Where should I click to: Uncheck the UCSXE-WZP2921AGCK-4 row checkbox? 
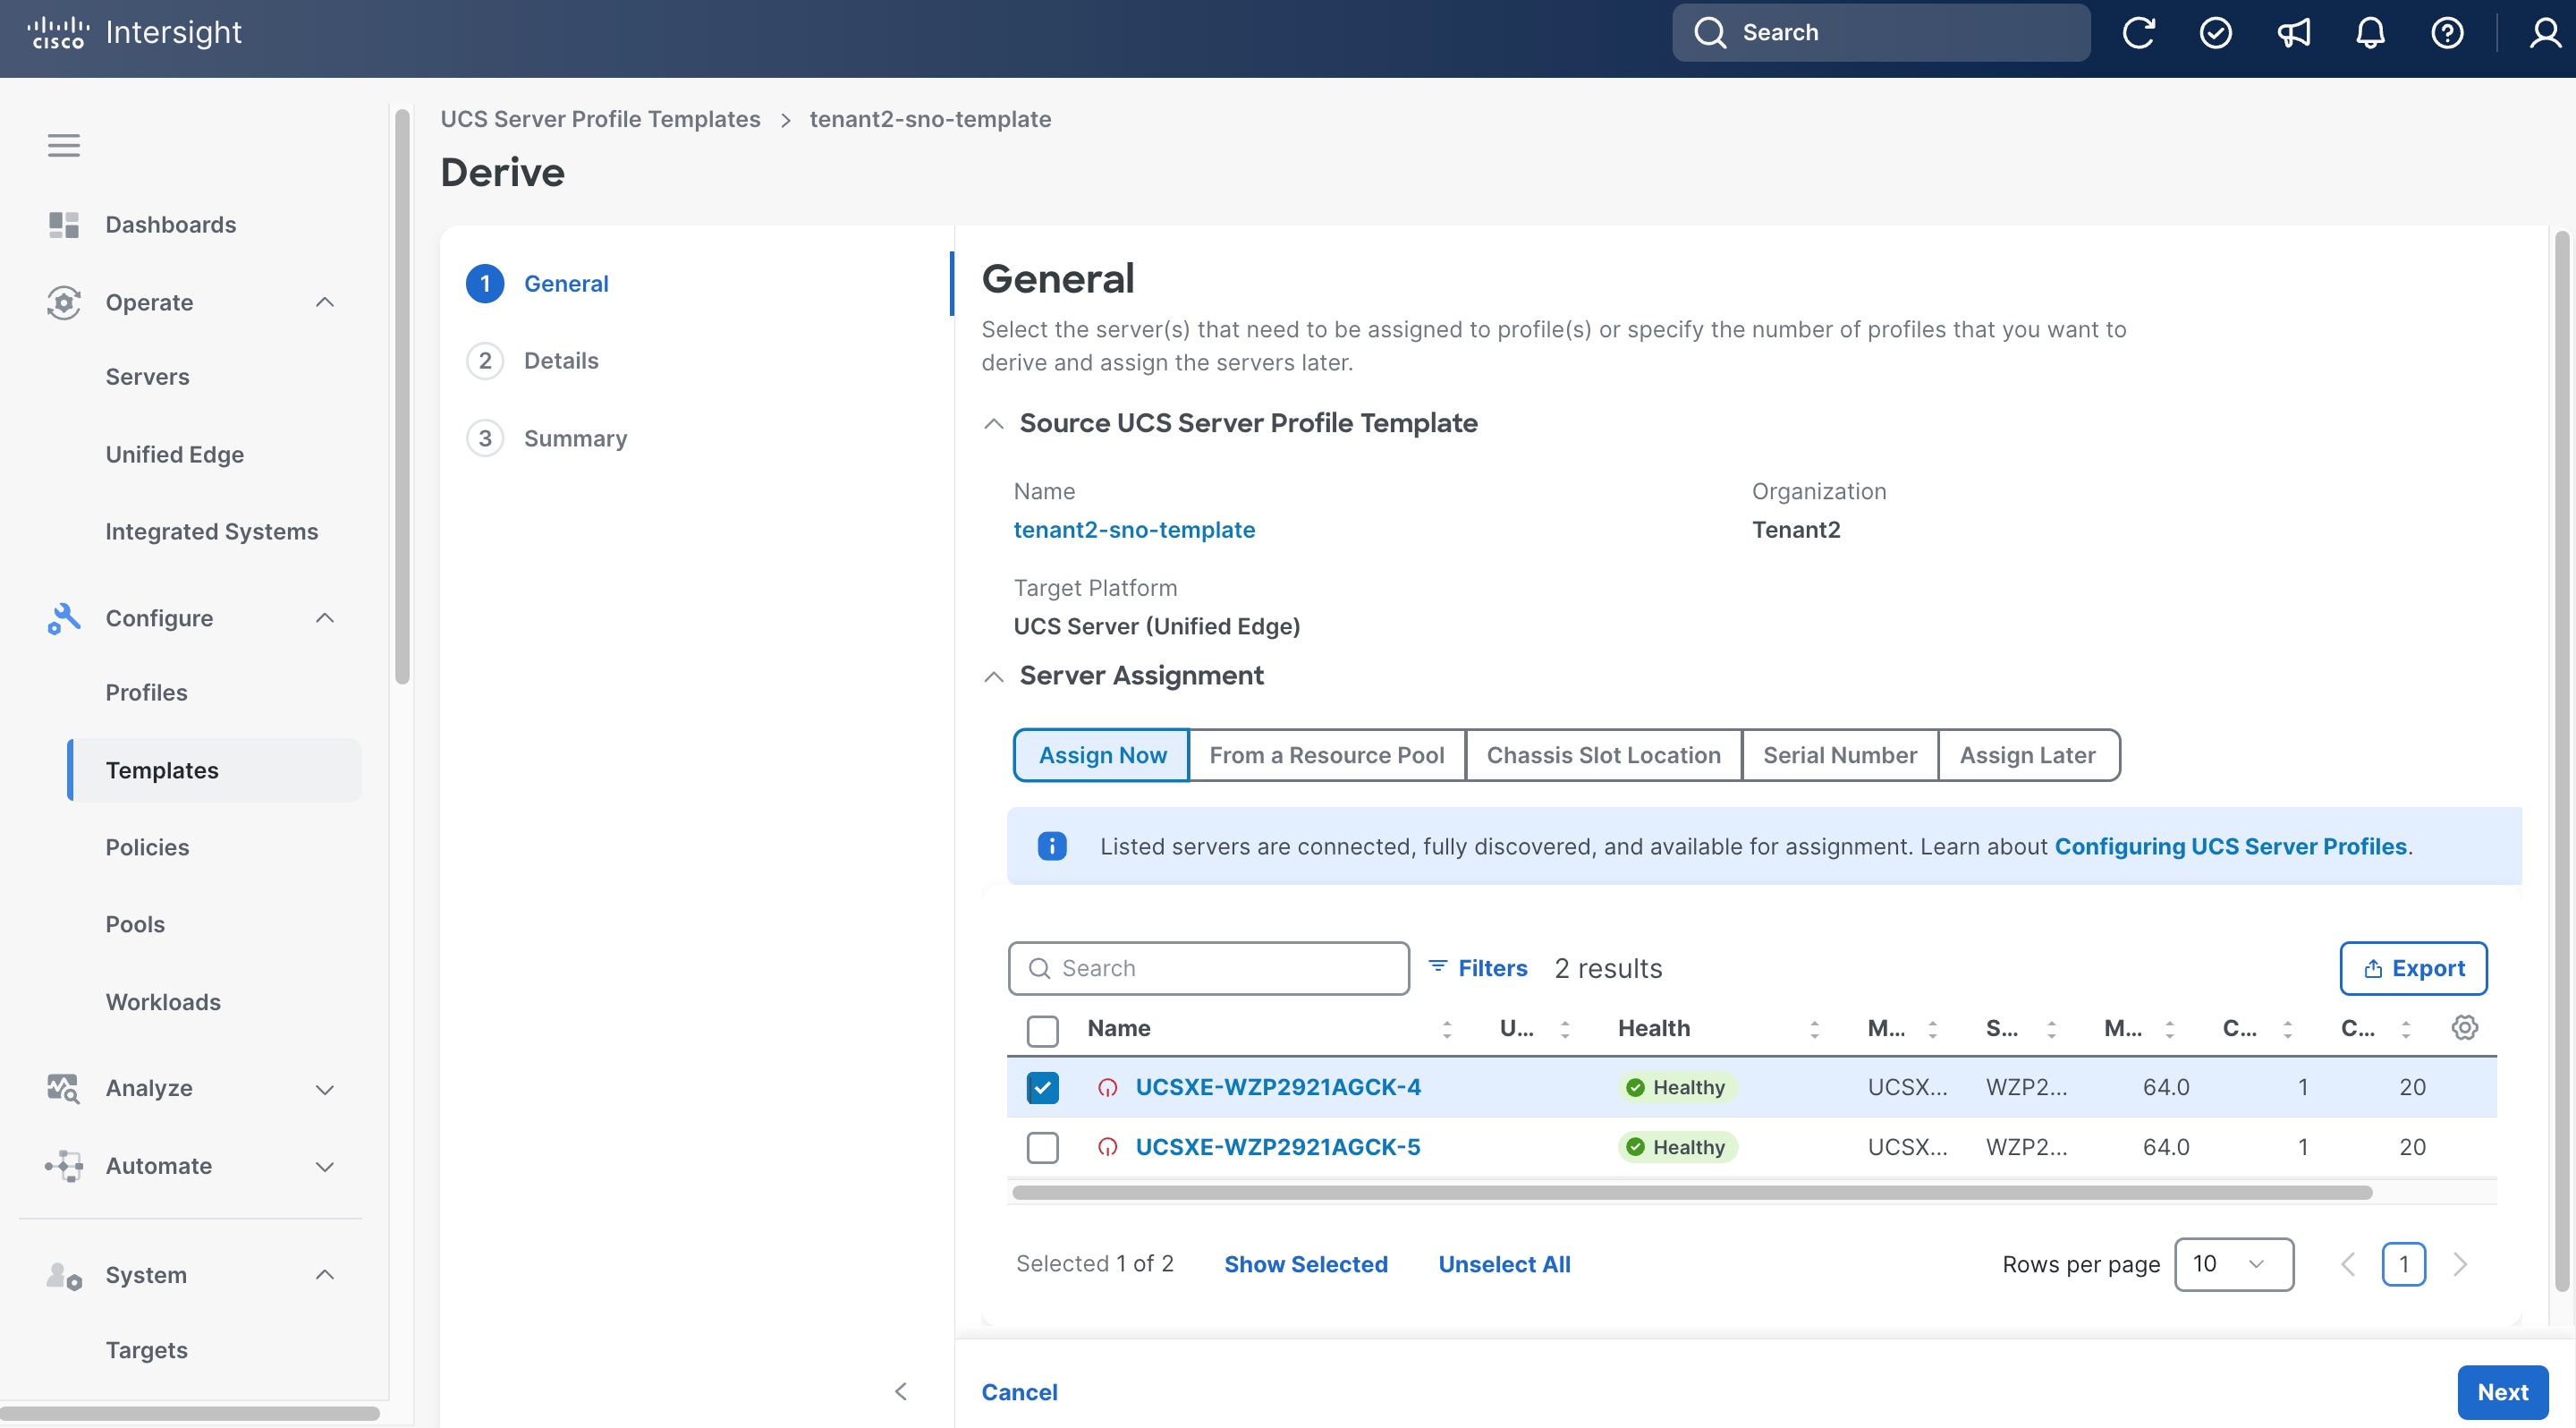tap(1042, 1087)
